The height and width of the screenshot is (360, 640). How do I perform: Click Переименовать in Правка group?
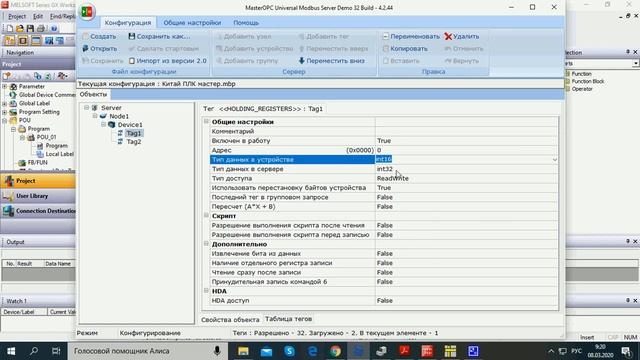point(411,36)
